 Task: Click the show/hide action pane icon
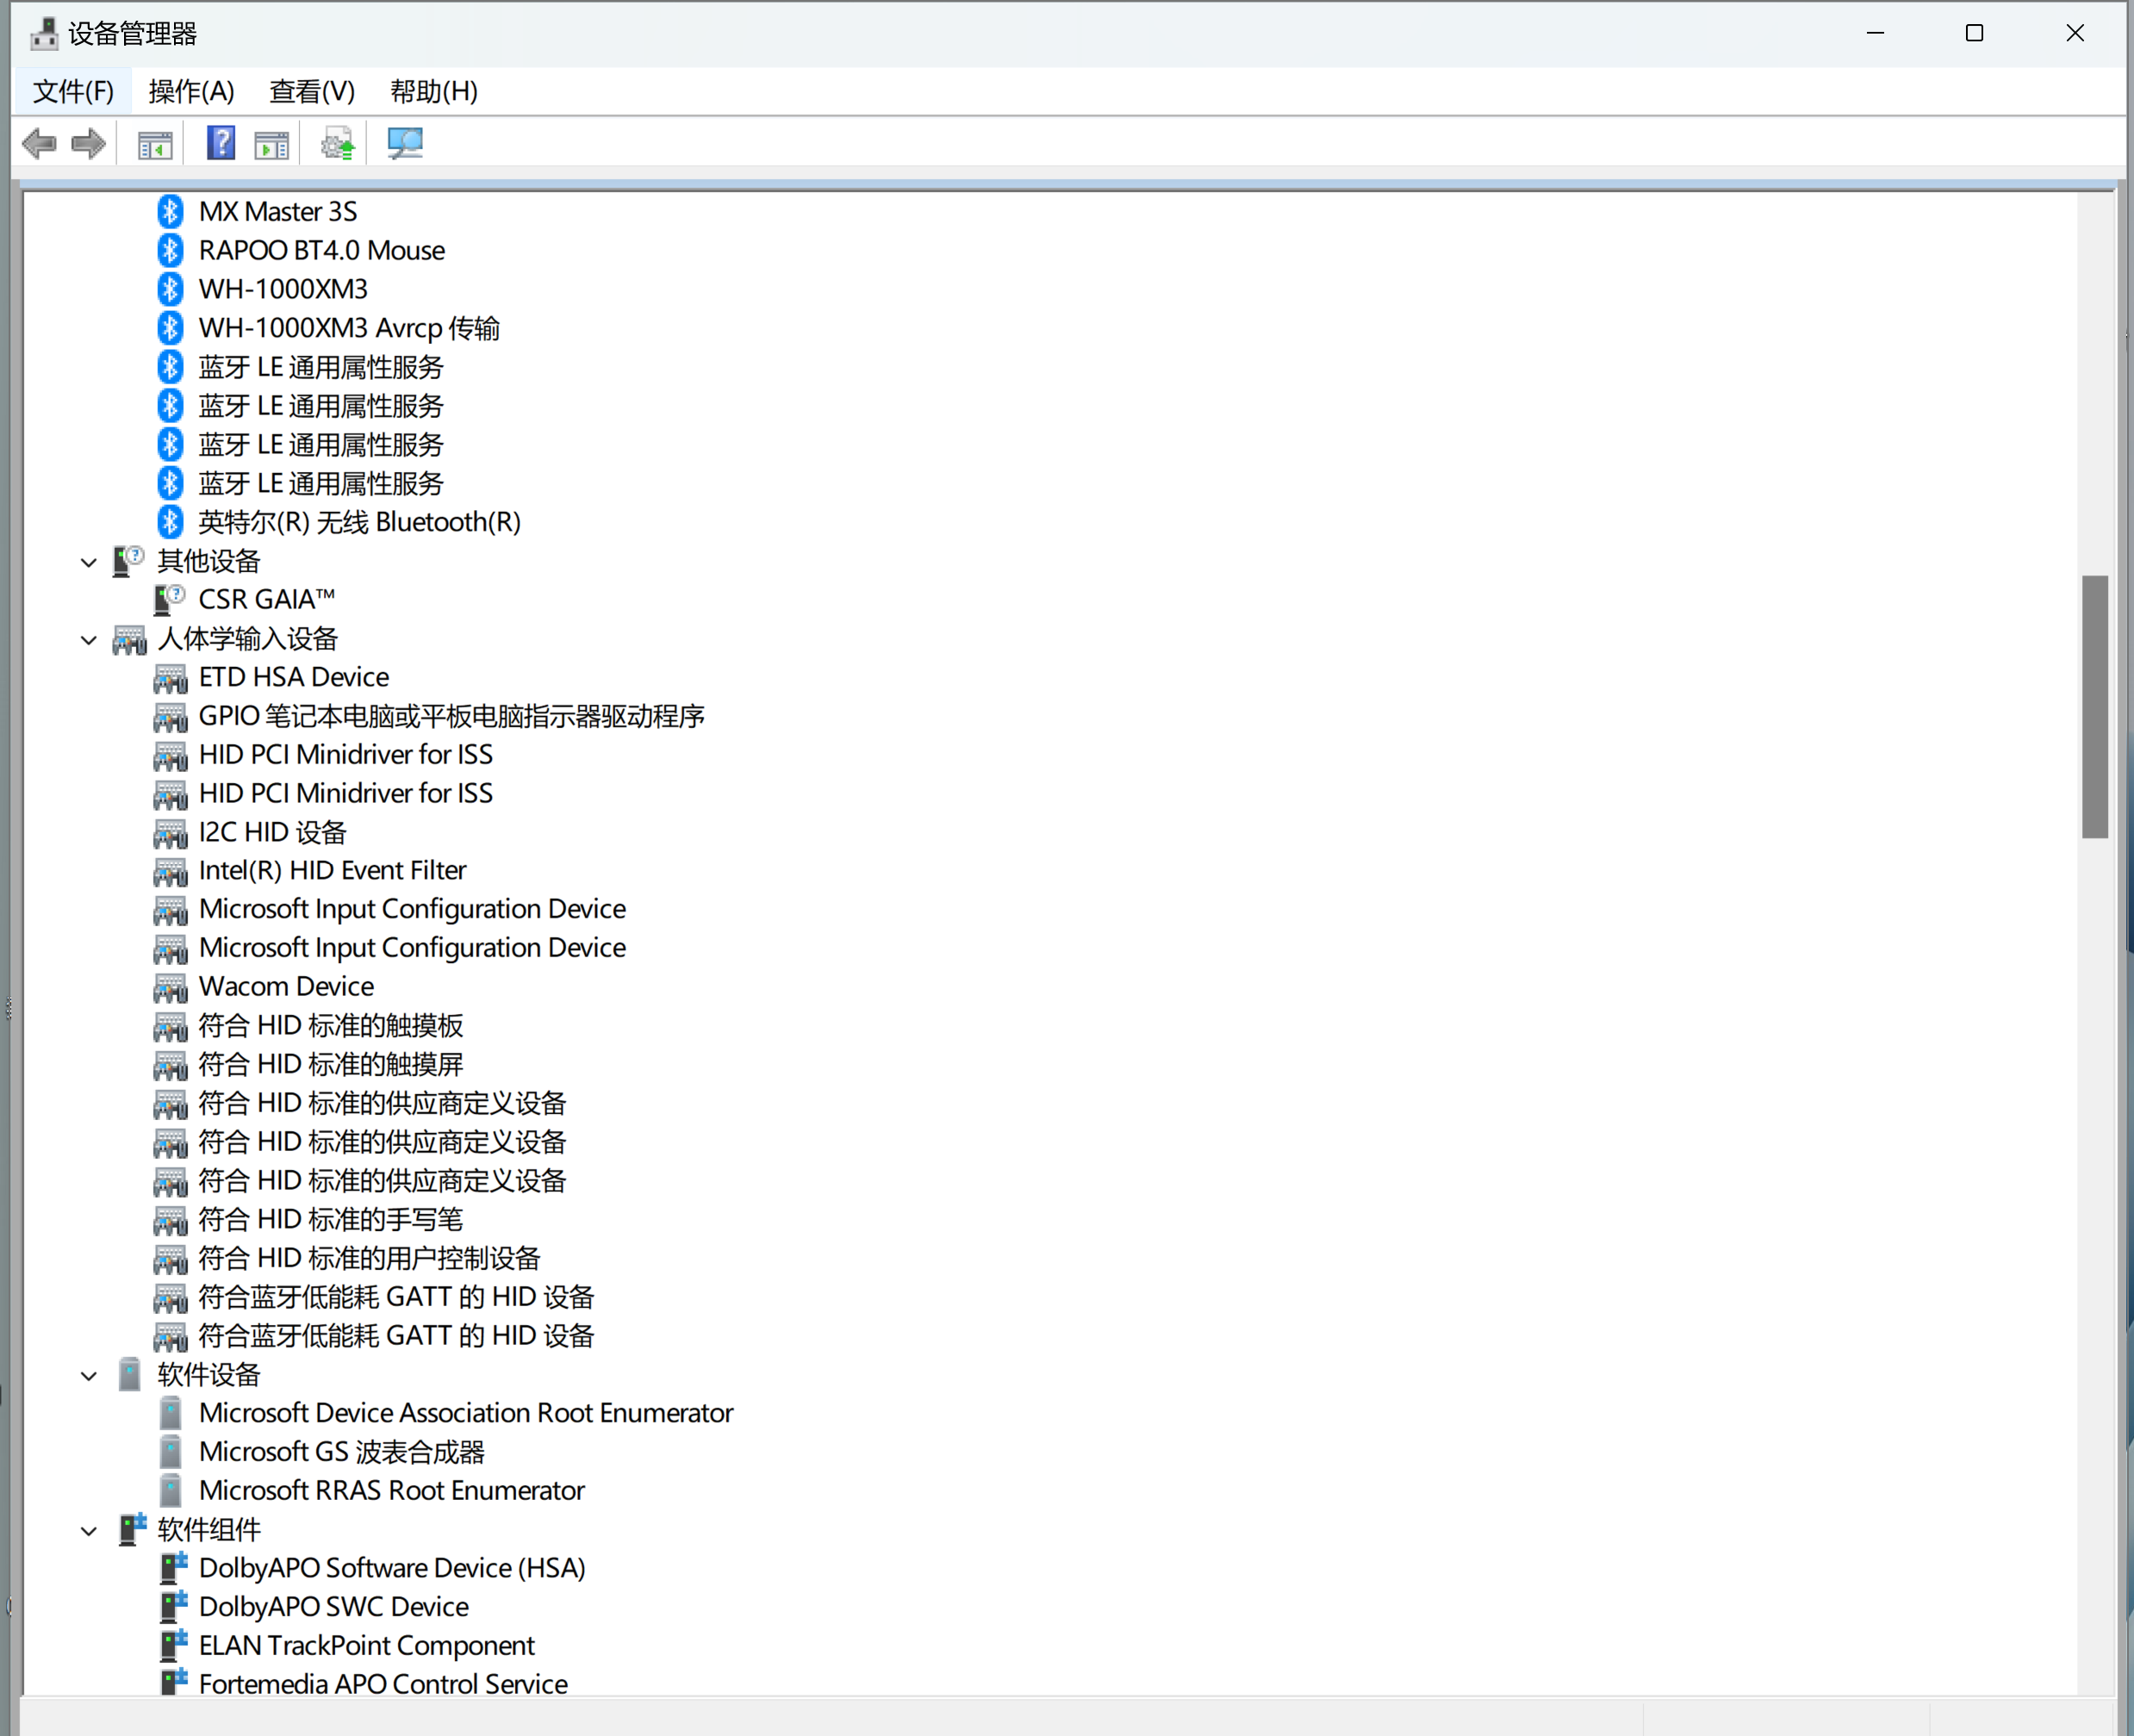(x=271, y=145)
